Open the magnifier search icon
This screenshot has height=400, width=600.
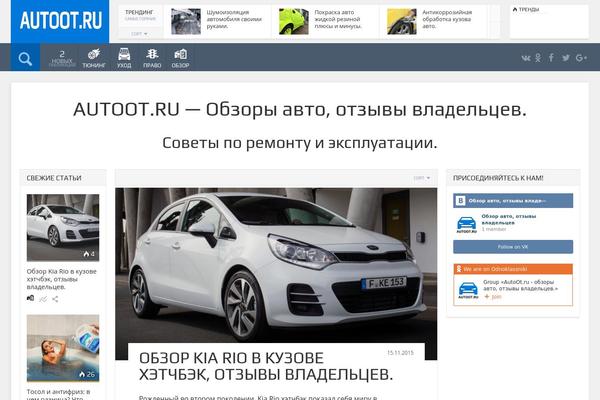[x=25, y=59]
